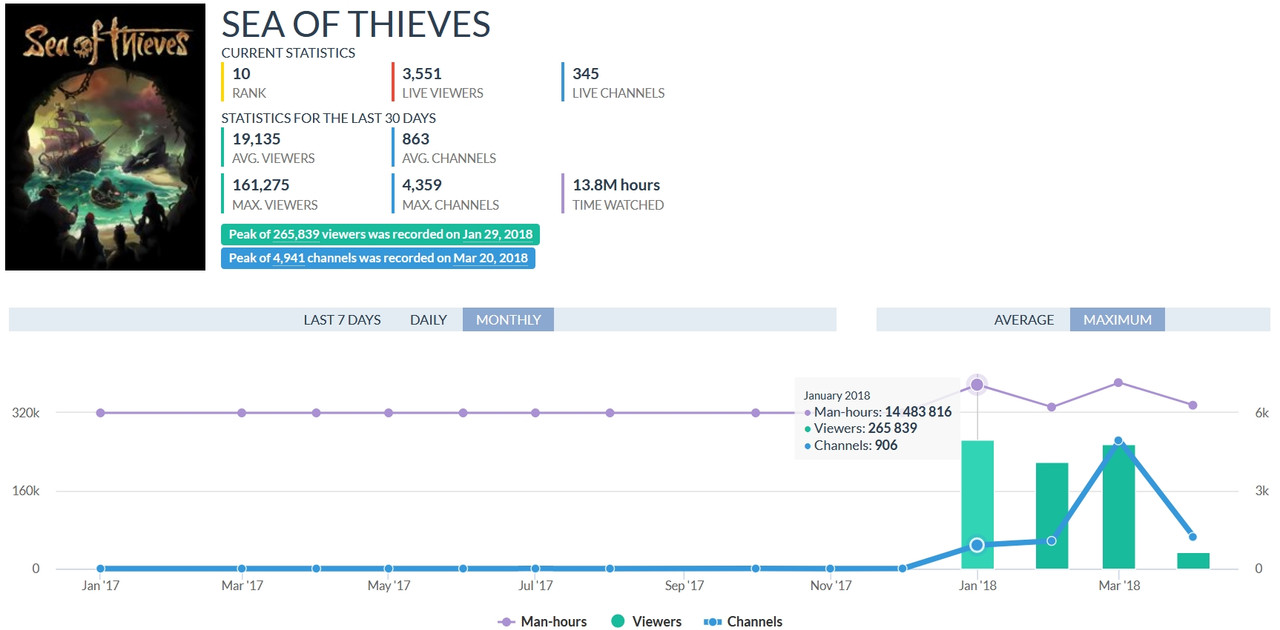This screenshot has height=630, width=1280.
Task: Click the February 2018 viewers bar
Action: tap(1051, 516)
